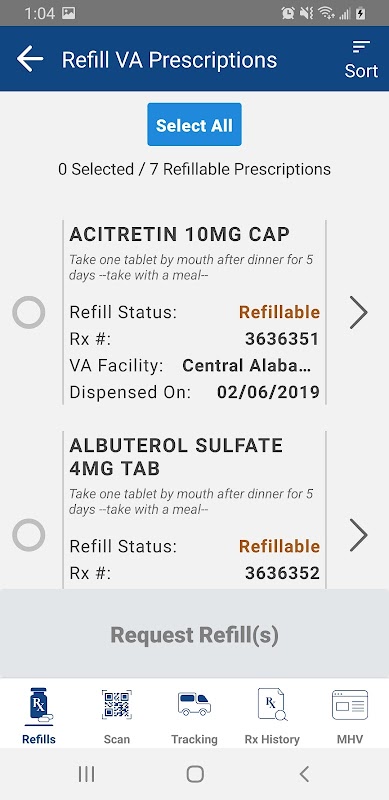Tap the Request Refill(s) button
Viewport: 389px width, 800px height.
(x=194, y=634)
